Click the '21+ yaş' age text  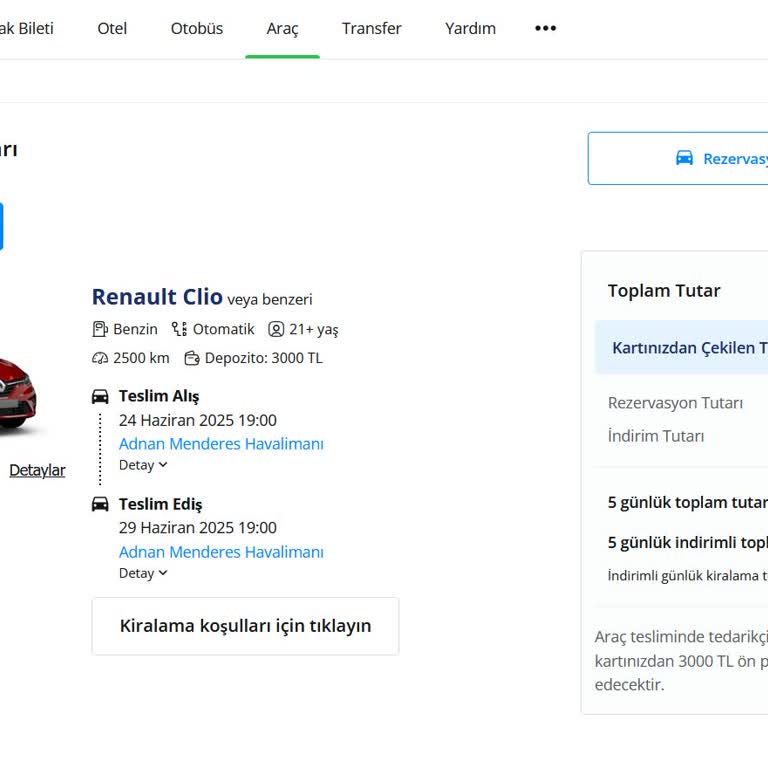(x=313, y=330)
